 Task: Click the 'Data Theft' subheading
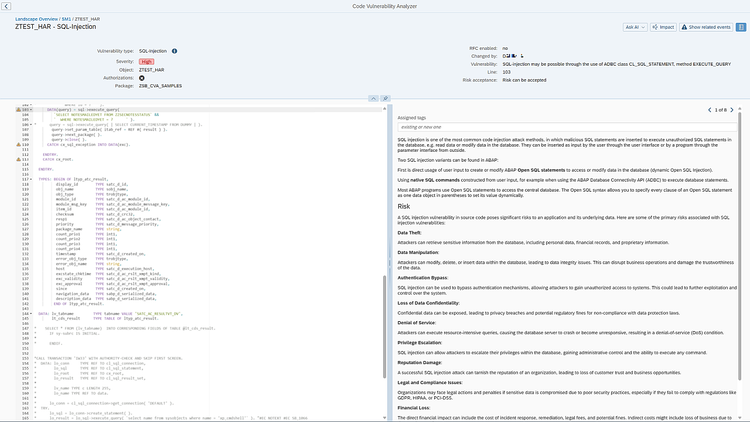pyautogui.click(x=409, y=233)
